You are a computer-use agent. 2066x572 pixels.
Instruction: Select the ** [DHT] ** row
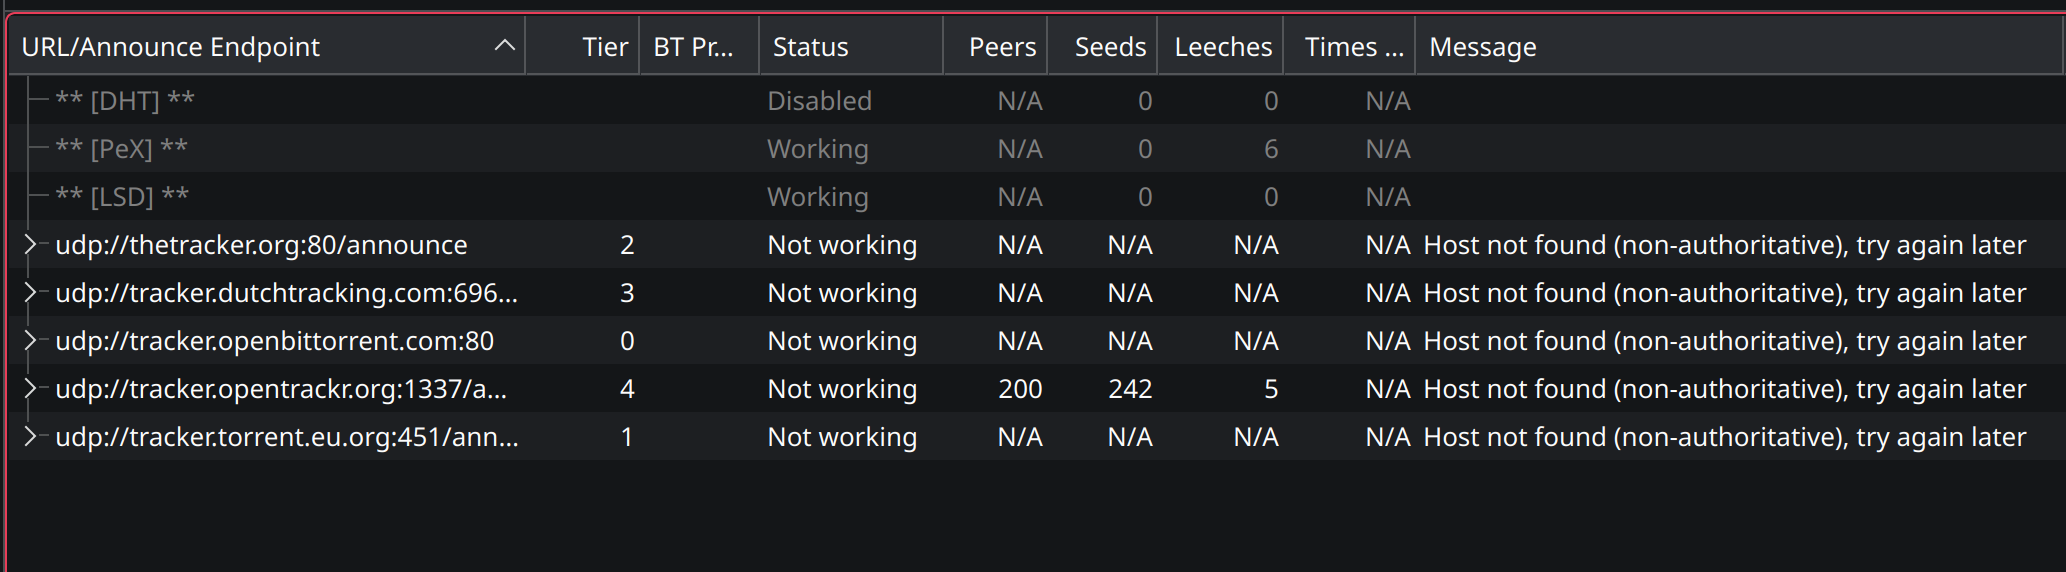click(125, 101)
